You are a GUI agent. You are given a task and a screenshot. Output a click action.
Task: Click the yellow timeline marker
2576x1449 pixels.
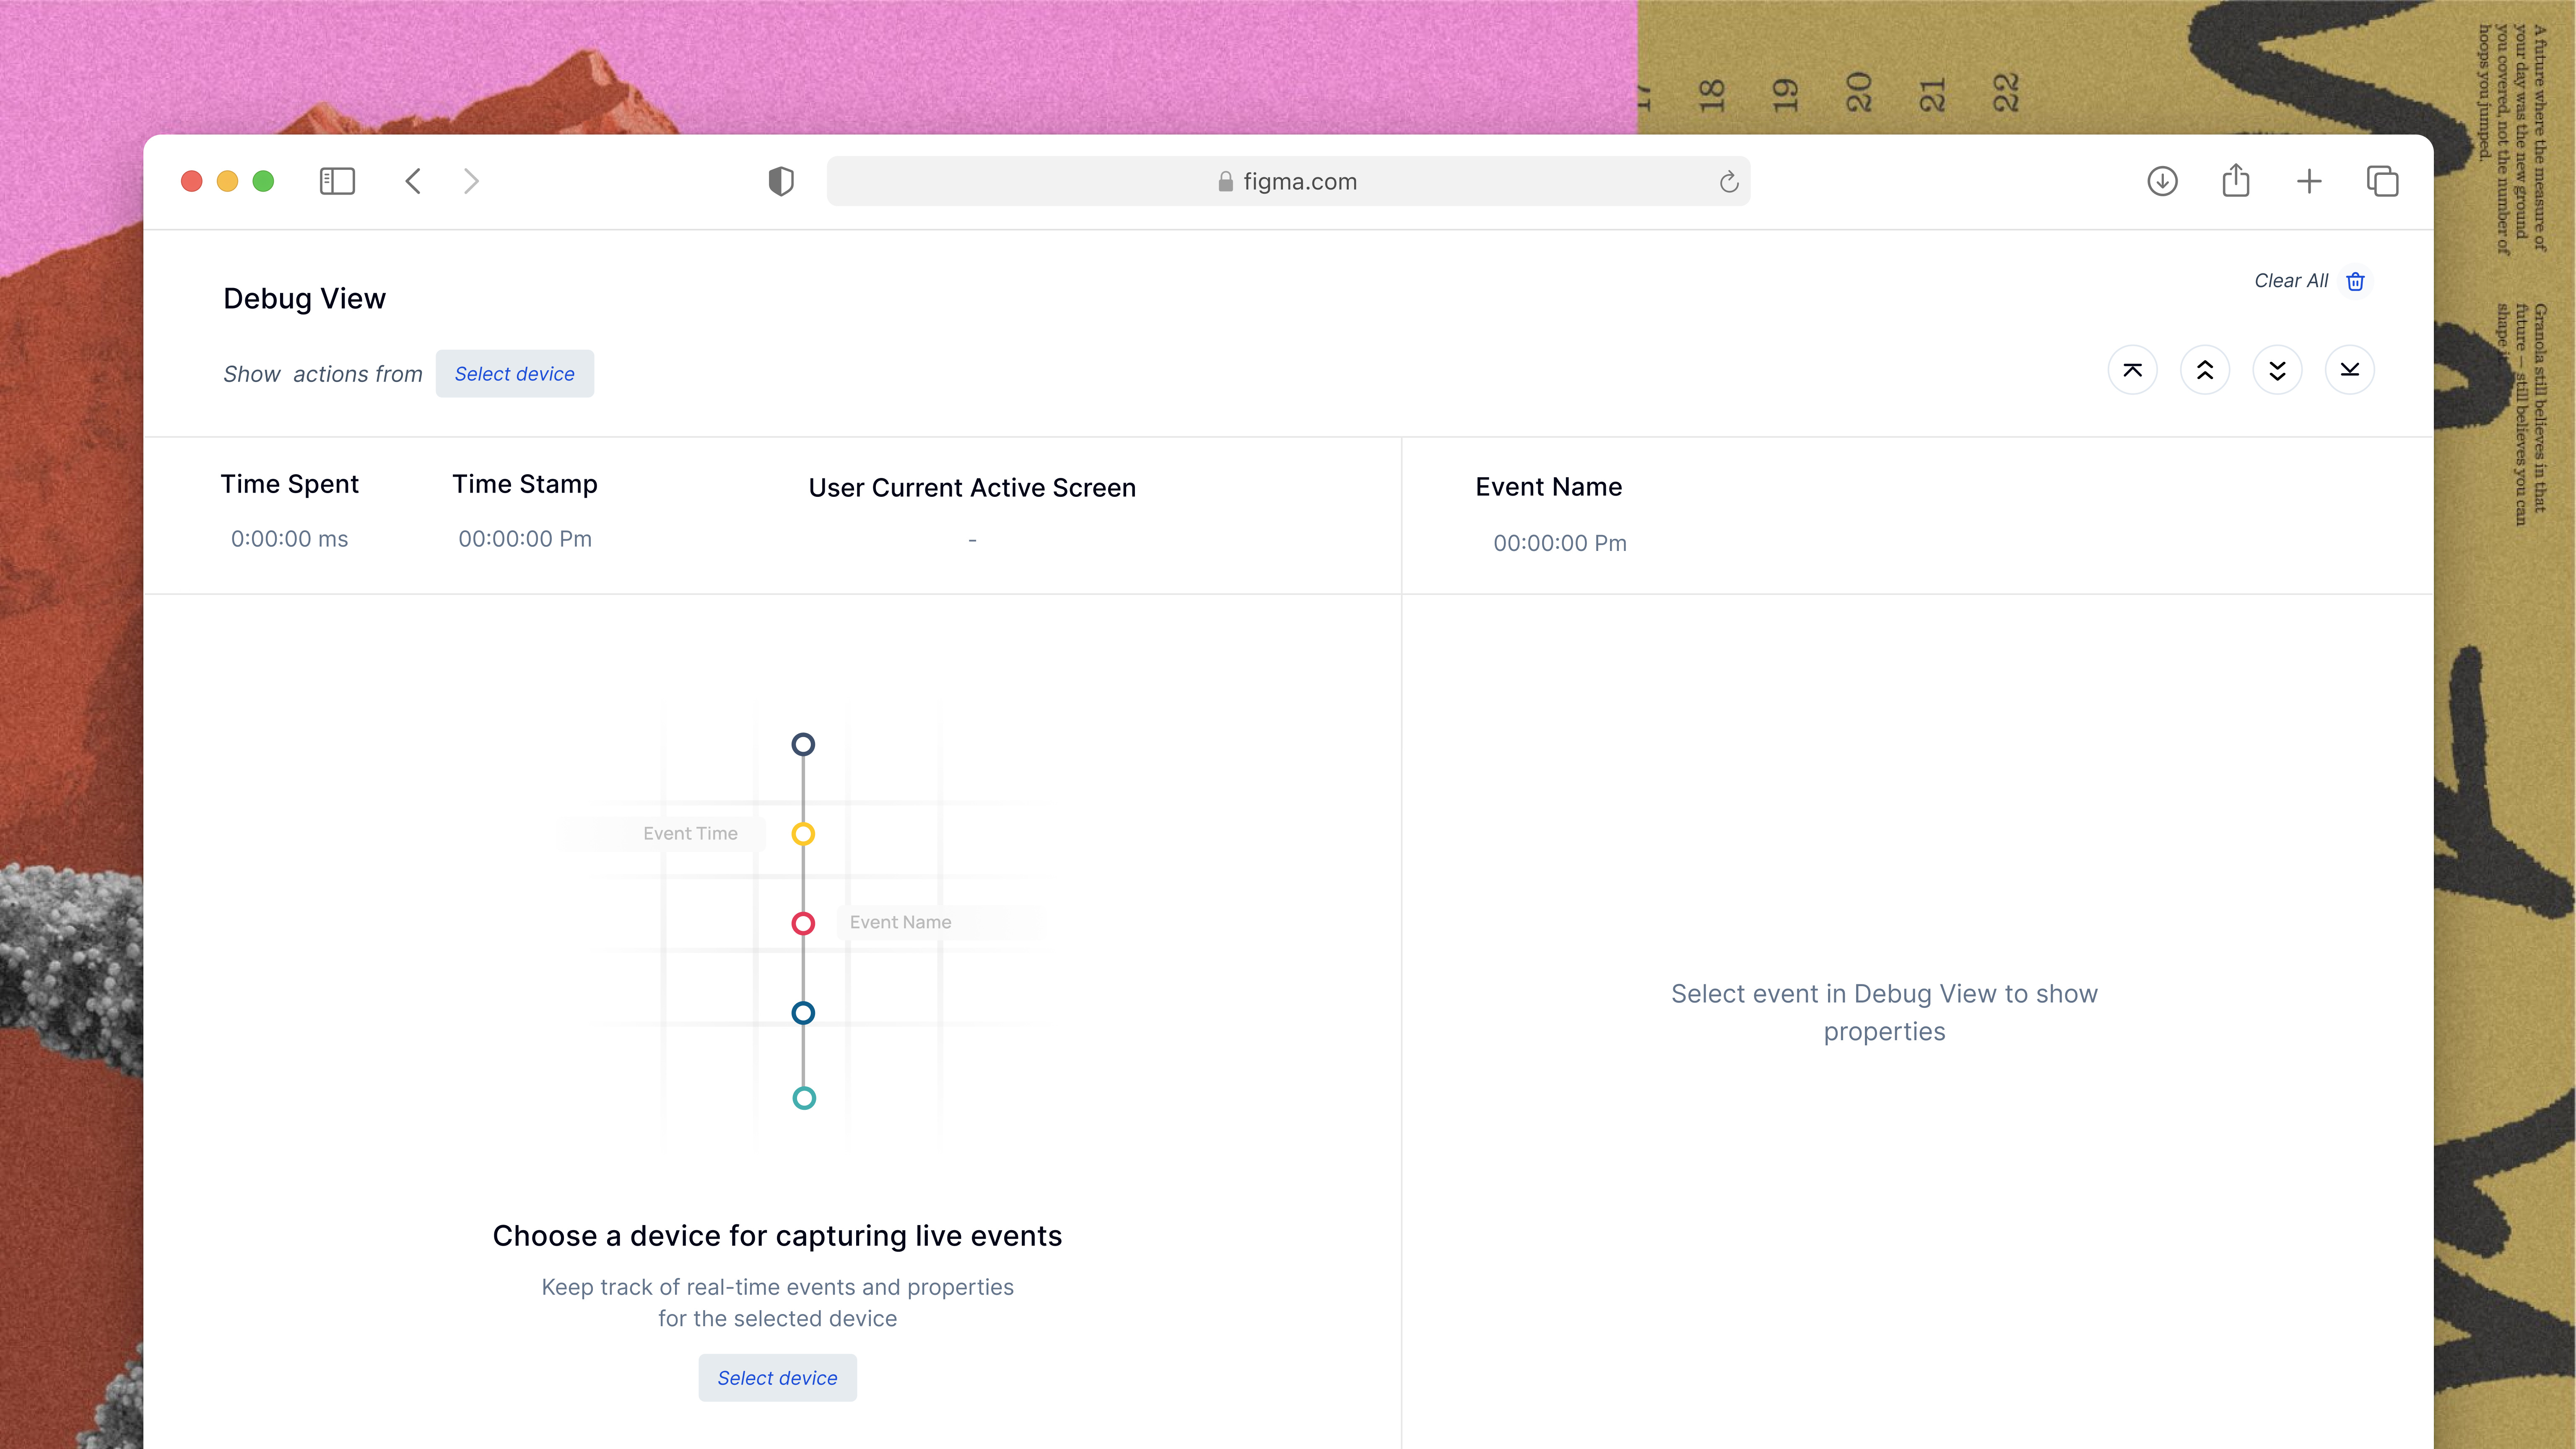tap(803, 834)
